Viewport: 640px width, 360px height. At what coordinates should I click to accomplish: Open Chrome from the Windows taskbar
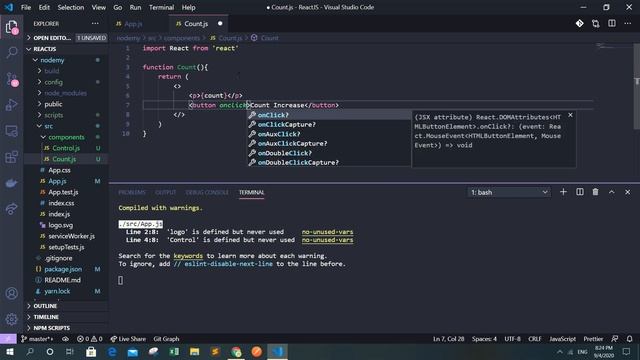(x=236, y=351)
